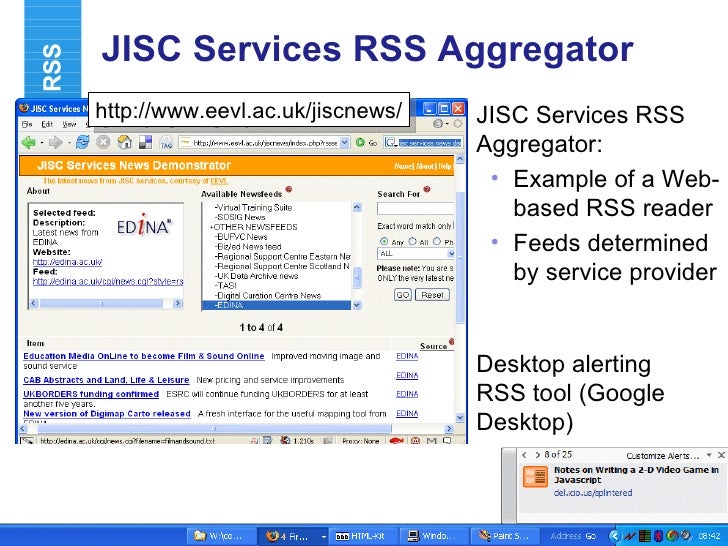Select the TASI feed
This screenshot has width=728, height=546.
coord(225,286)
